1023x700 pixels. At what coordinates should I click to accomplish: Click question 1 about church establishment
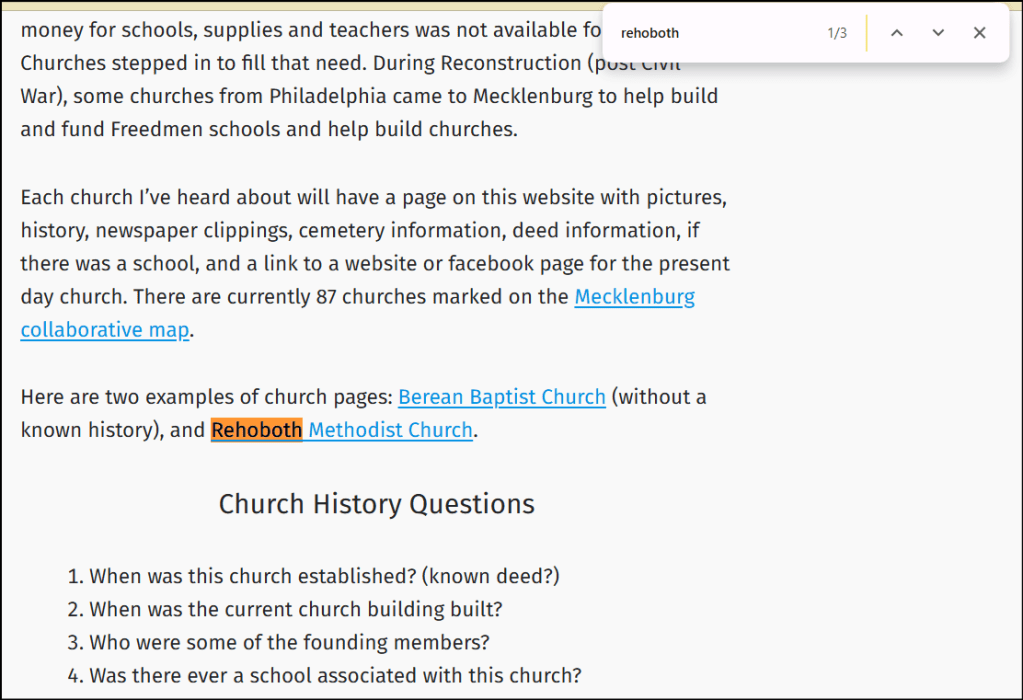click(324, 576)
